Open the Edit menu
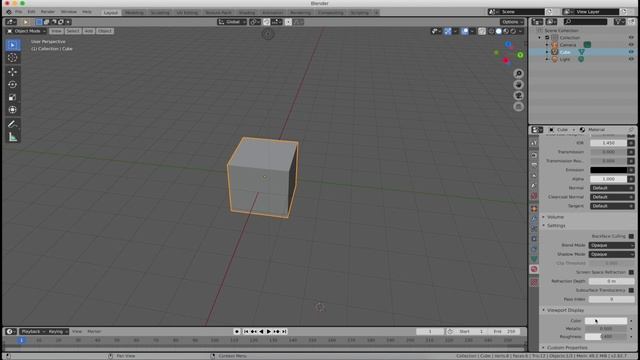 (31, 12)
